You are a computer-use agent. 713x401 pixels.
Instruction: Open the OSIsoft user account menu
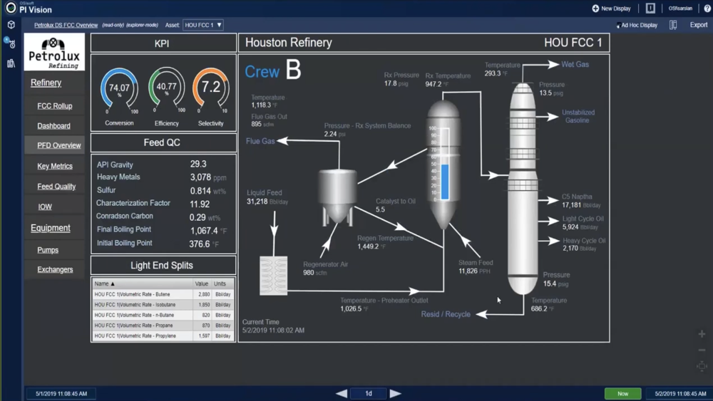click(x=680, y=8)
